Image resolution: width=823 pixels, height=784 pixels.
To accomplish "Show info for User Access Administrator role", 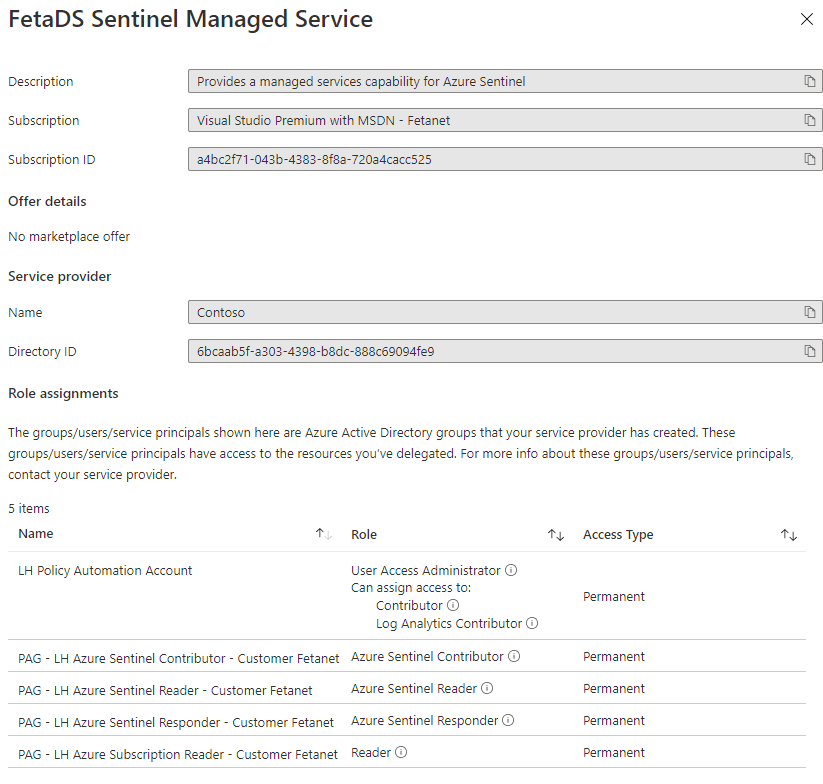I will (x=511, y=570).
